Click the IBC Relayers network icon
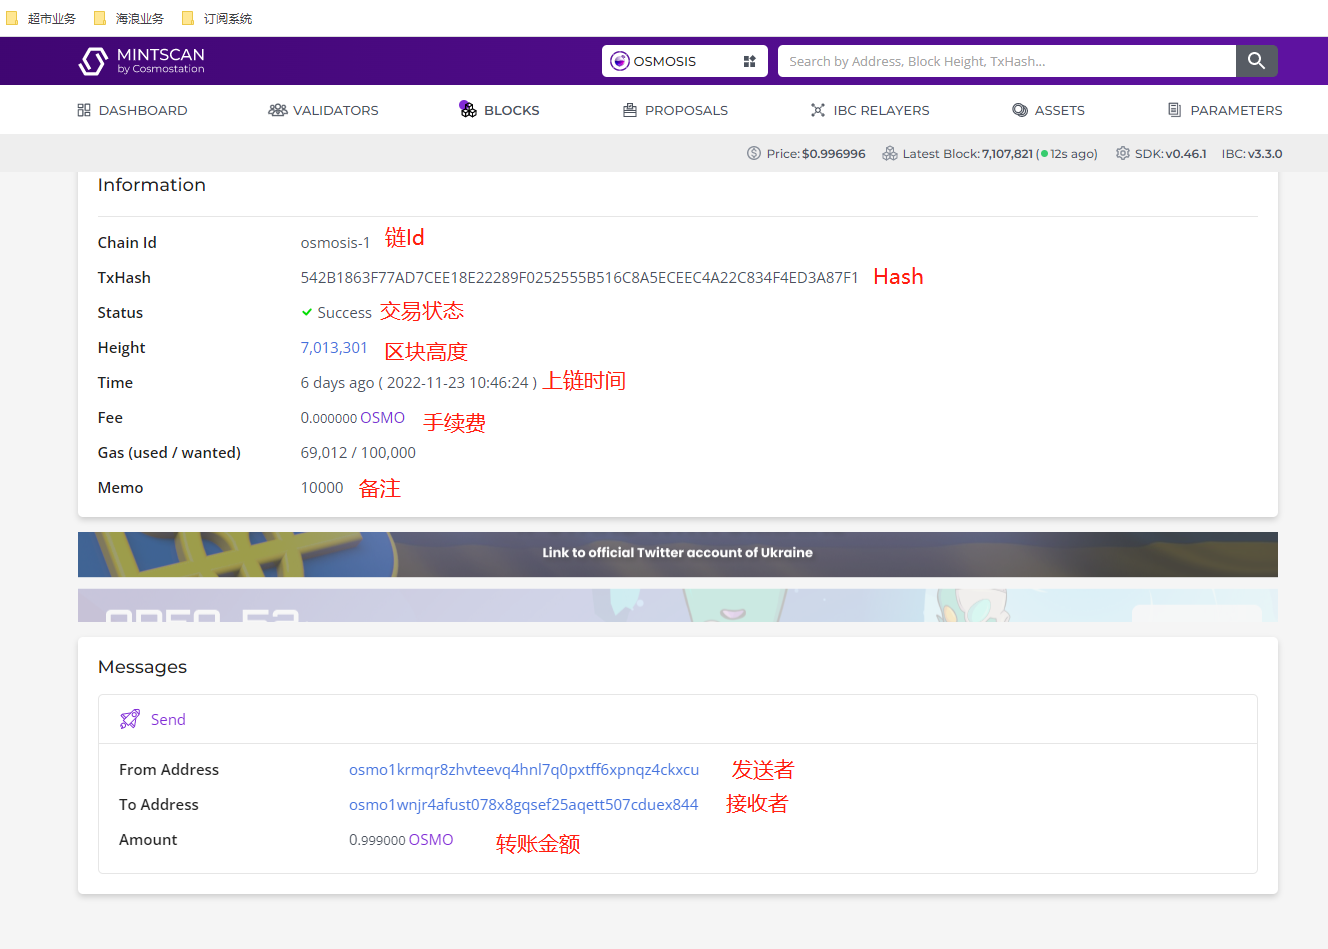The width and height of the screenshot is (1328, 949). [x=818, y=110]
